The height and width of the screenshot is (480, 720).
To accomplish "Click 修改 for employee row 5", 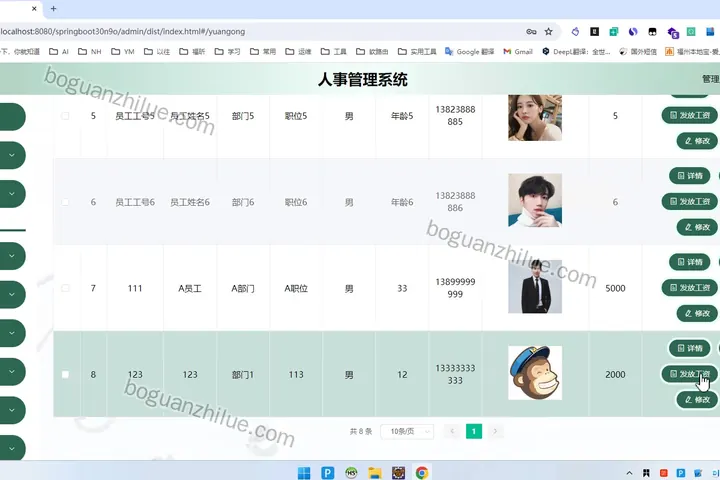I will tap(697, 141).
